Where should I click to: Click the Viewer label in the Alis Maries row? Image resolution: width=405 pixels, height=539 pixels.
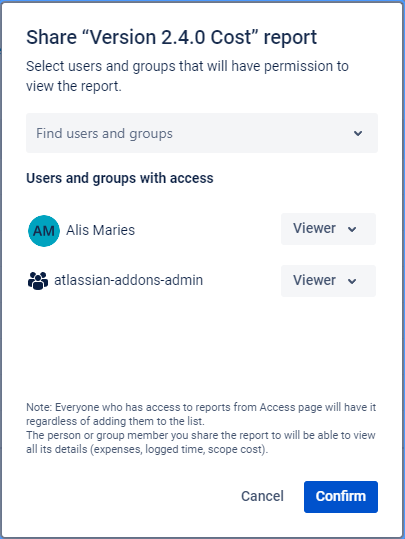pos(314,228)
